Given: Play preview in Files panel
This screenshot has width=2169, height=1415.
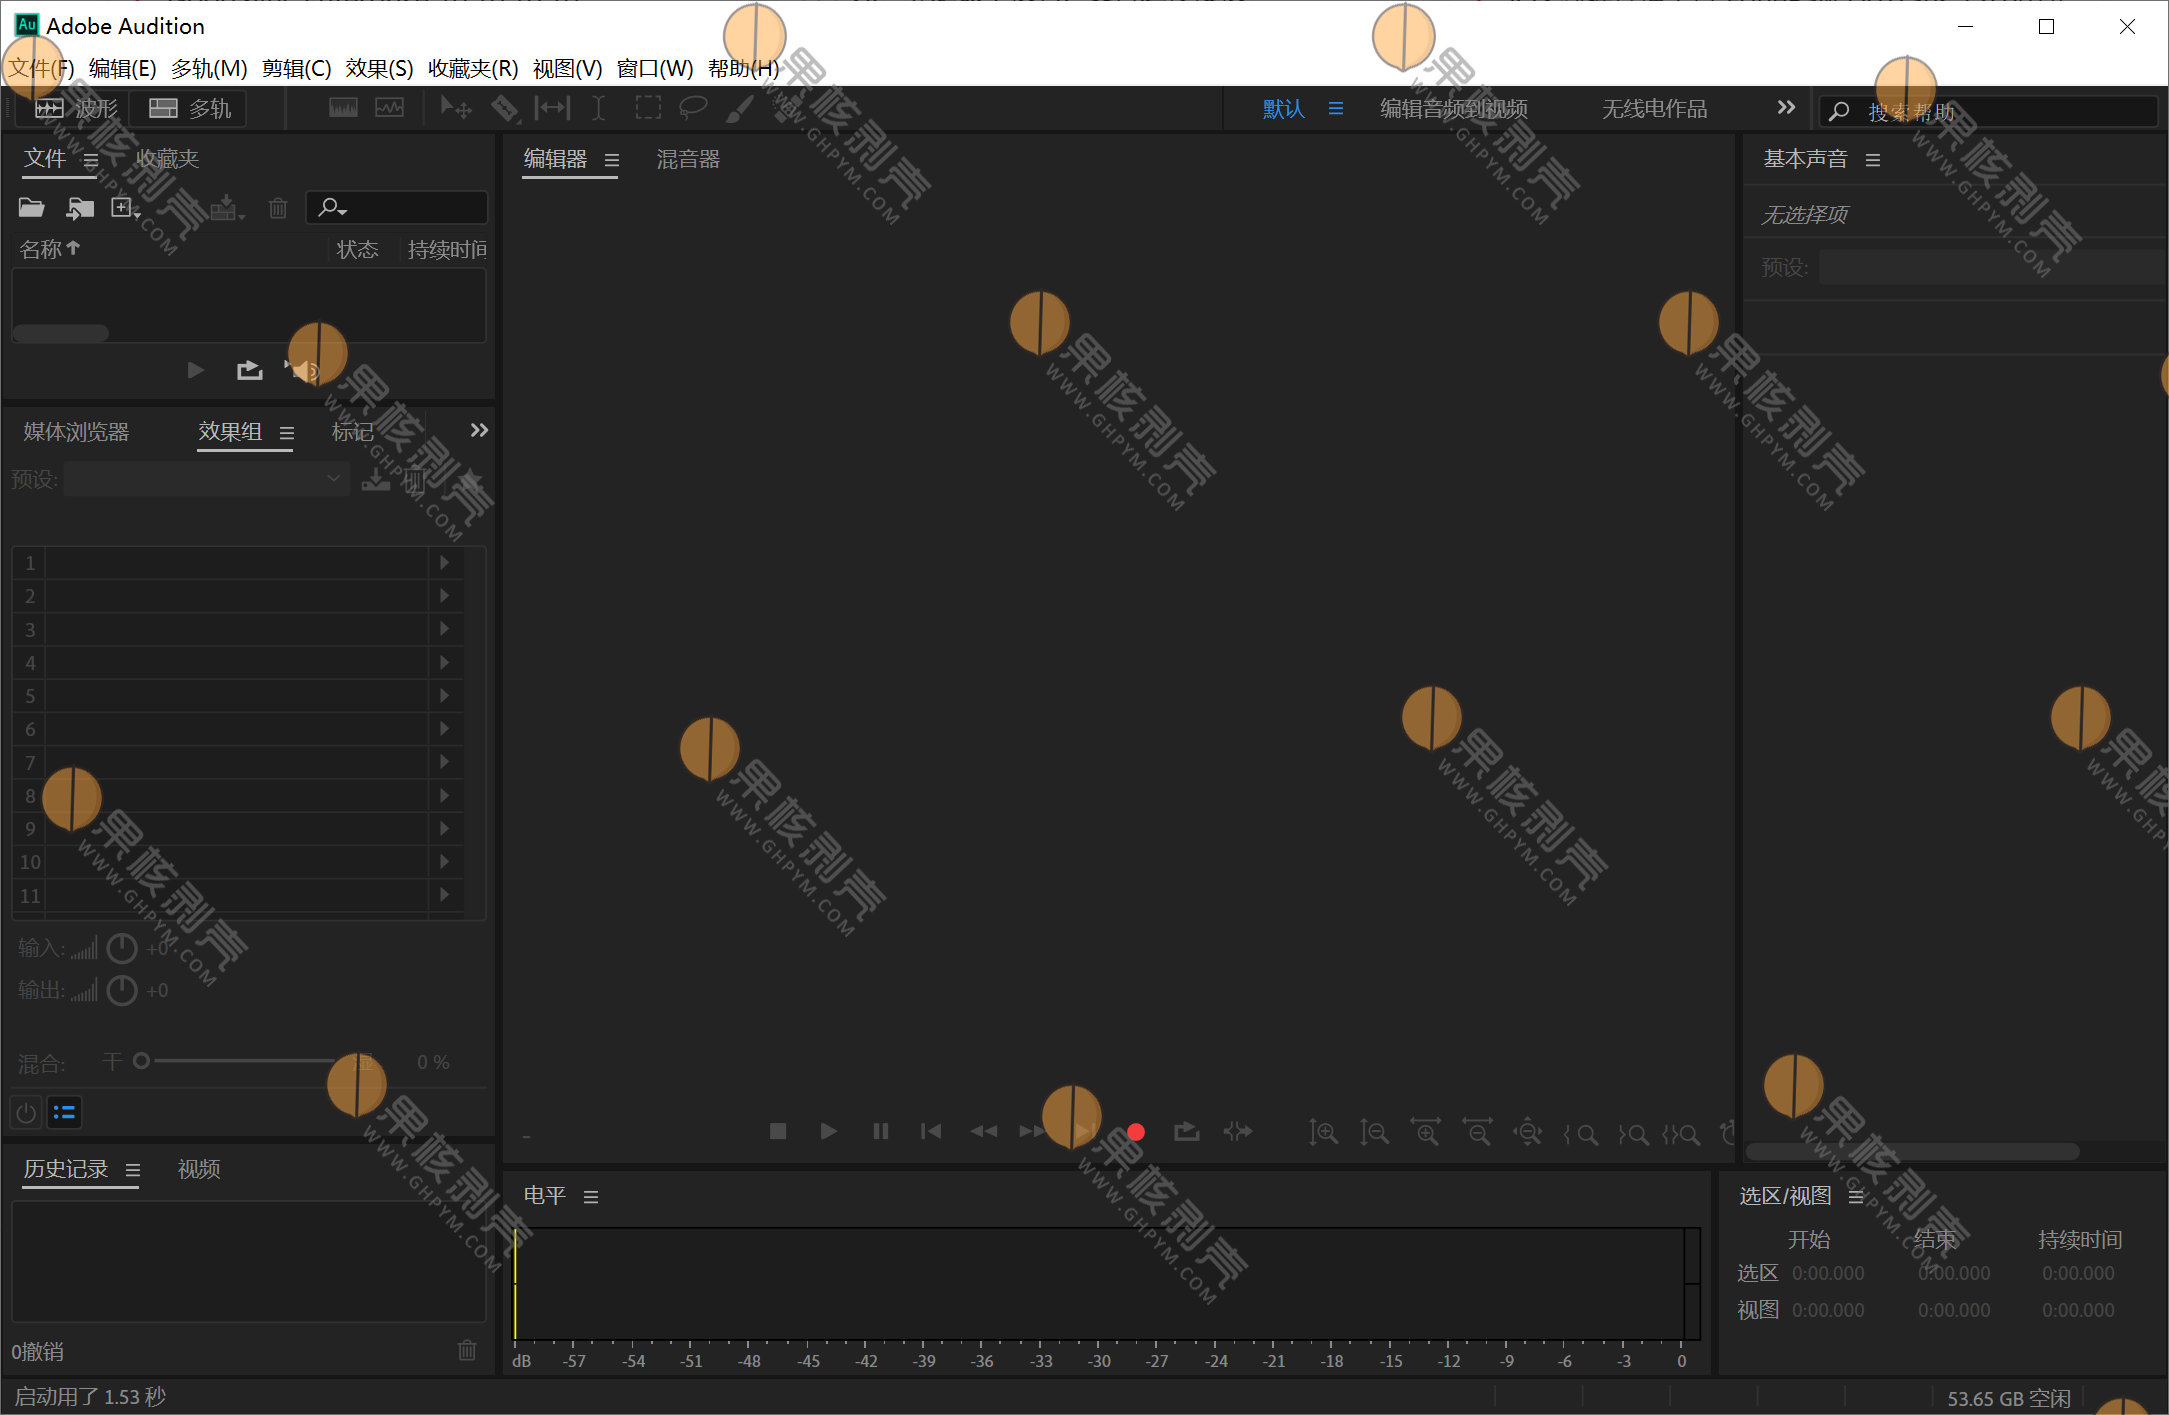Looking at the screenshot, I should (x=196, y=371).
